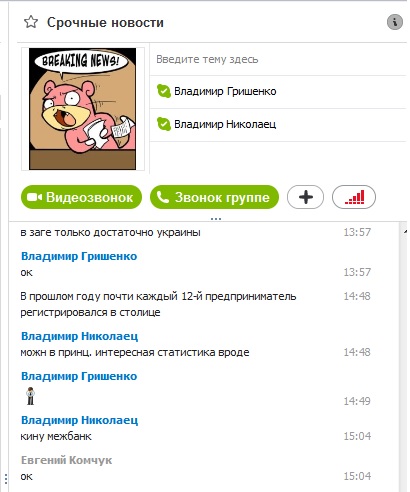Click the status icon beside Владимир Николаец
The height and width of the screenshot is (492, 410).
164,124
